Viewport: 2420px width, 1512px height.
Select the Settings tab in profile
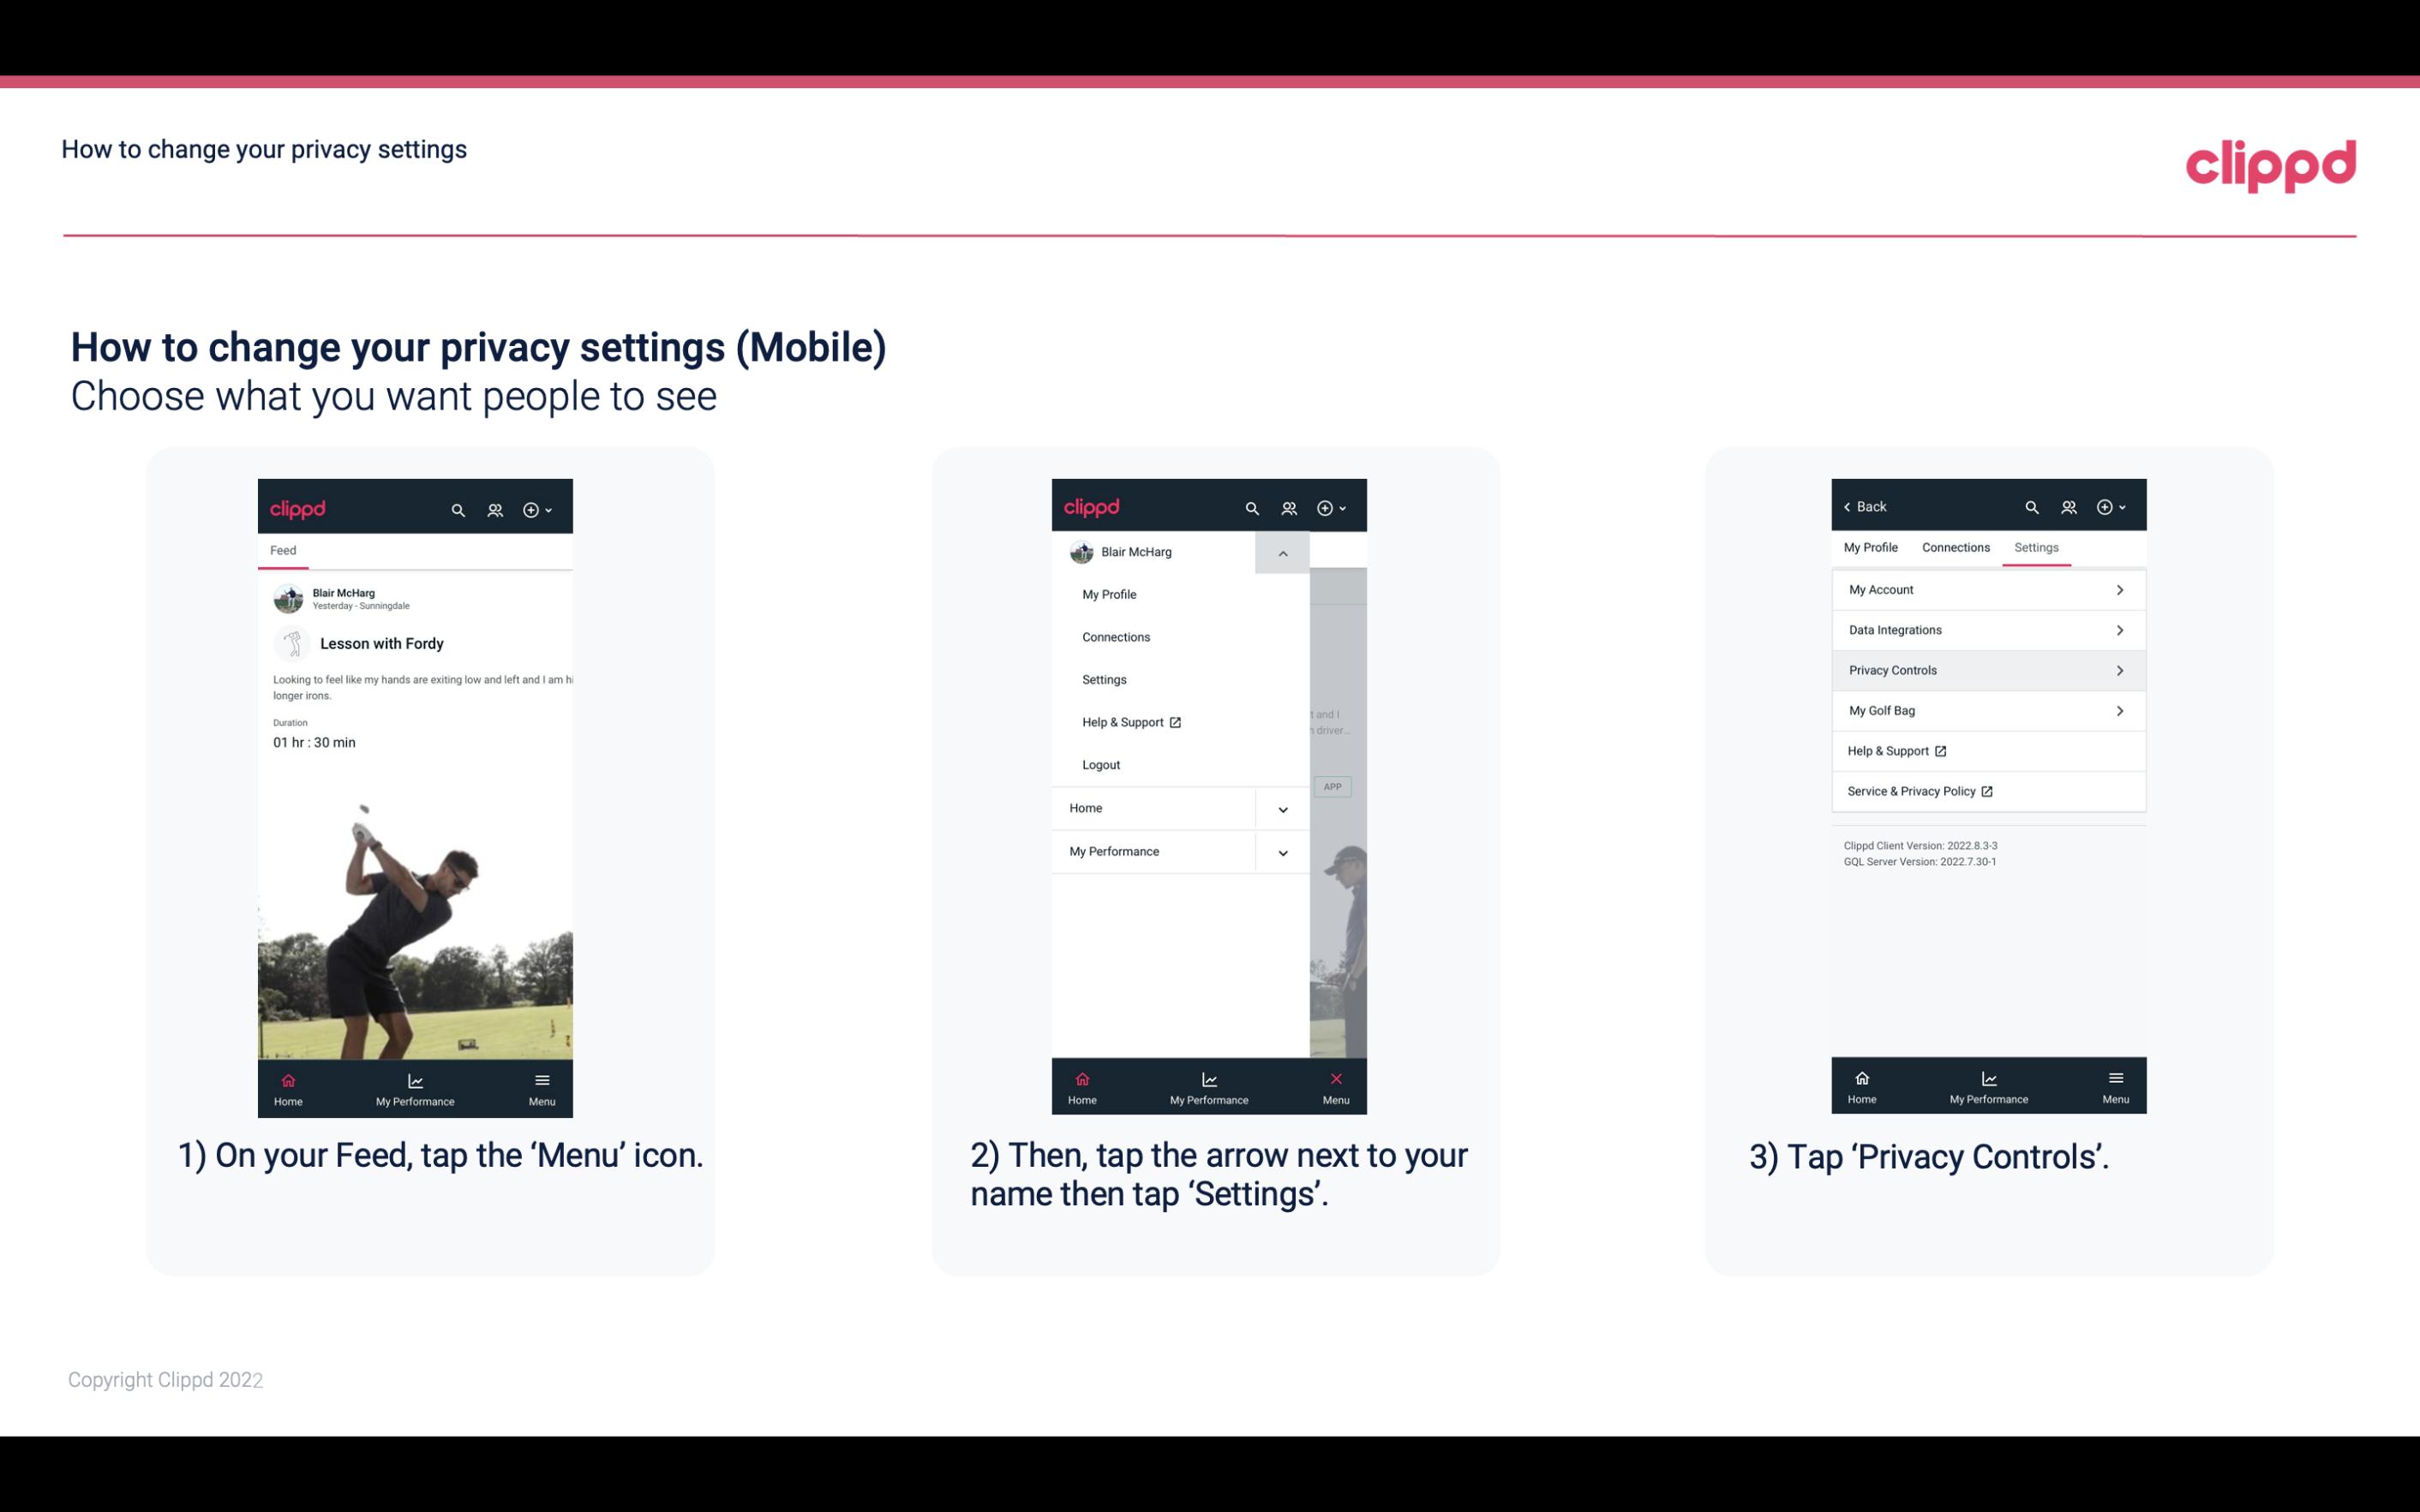(2035, 545)
